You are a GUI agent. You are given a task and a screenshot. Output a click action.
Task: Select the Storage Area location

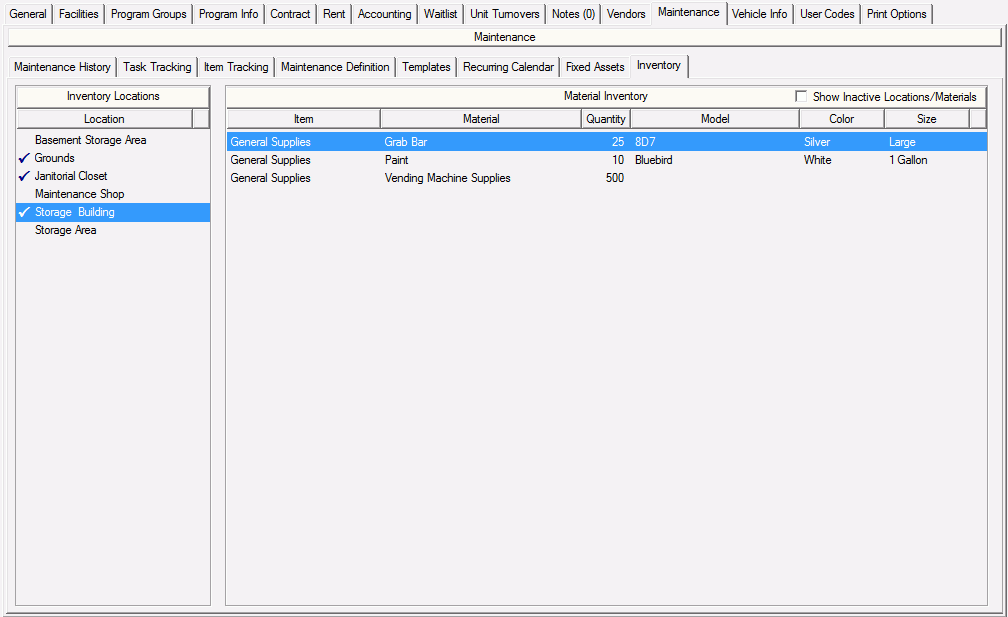[x=65, y=230]
